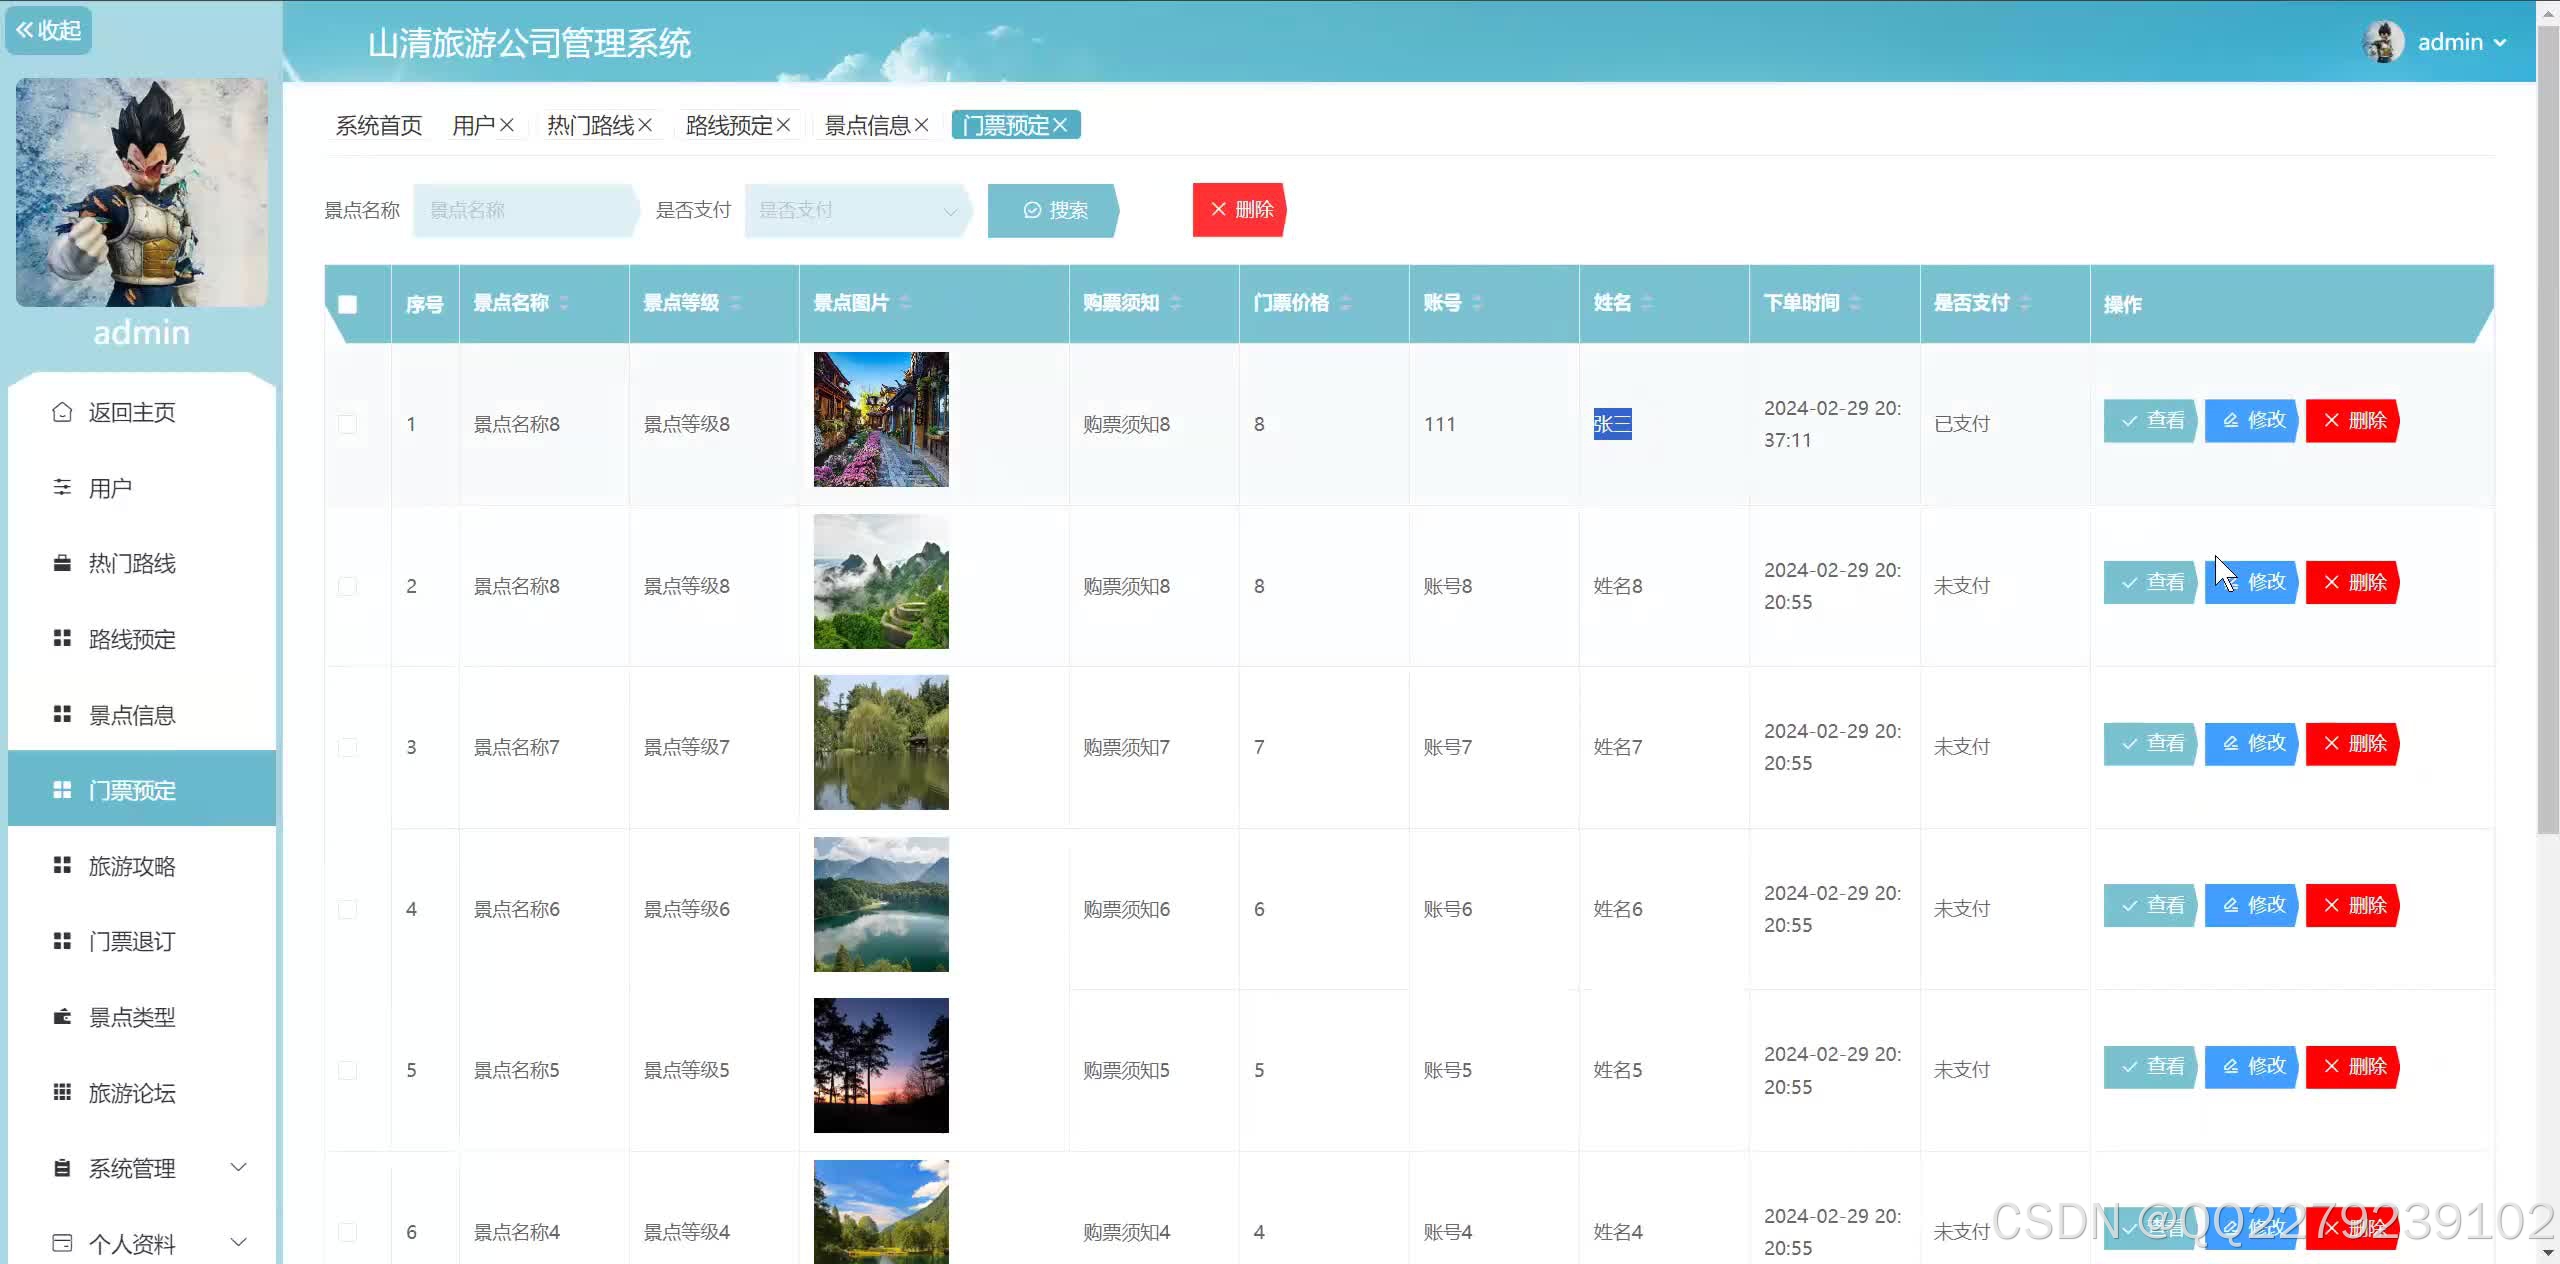
Task: Open 门票退订 in the sidebar
Action: pyautogui.click(x=132, y=941)
